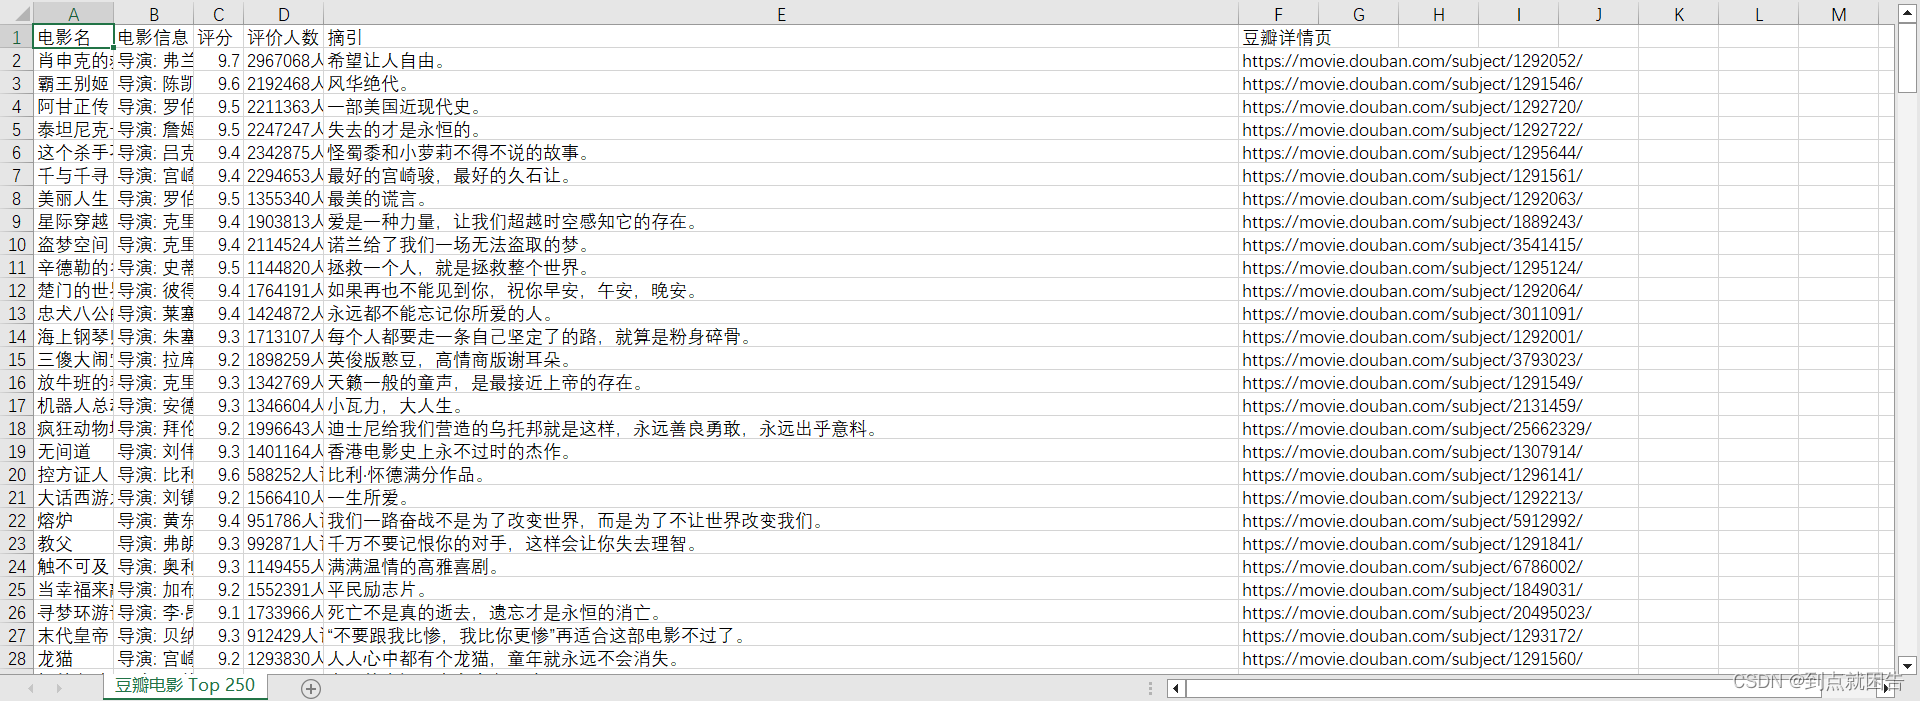This screenshot has height=701, width=1920.
Task: Open link for subject/1291546/
Action: (1412, 84)
